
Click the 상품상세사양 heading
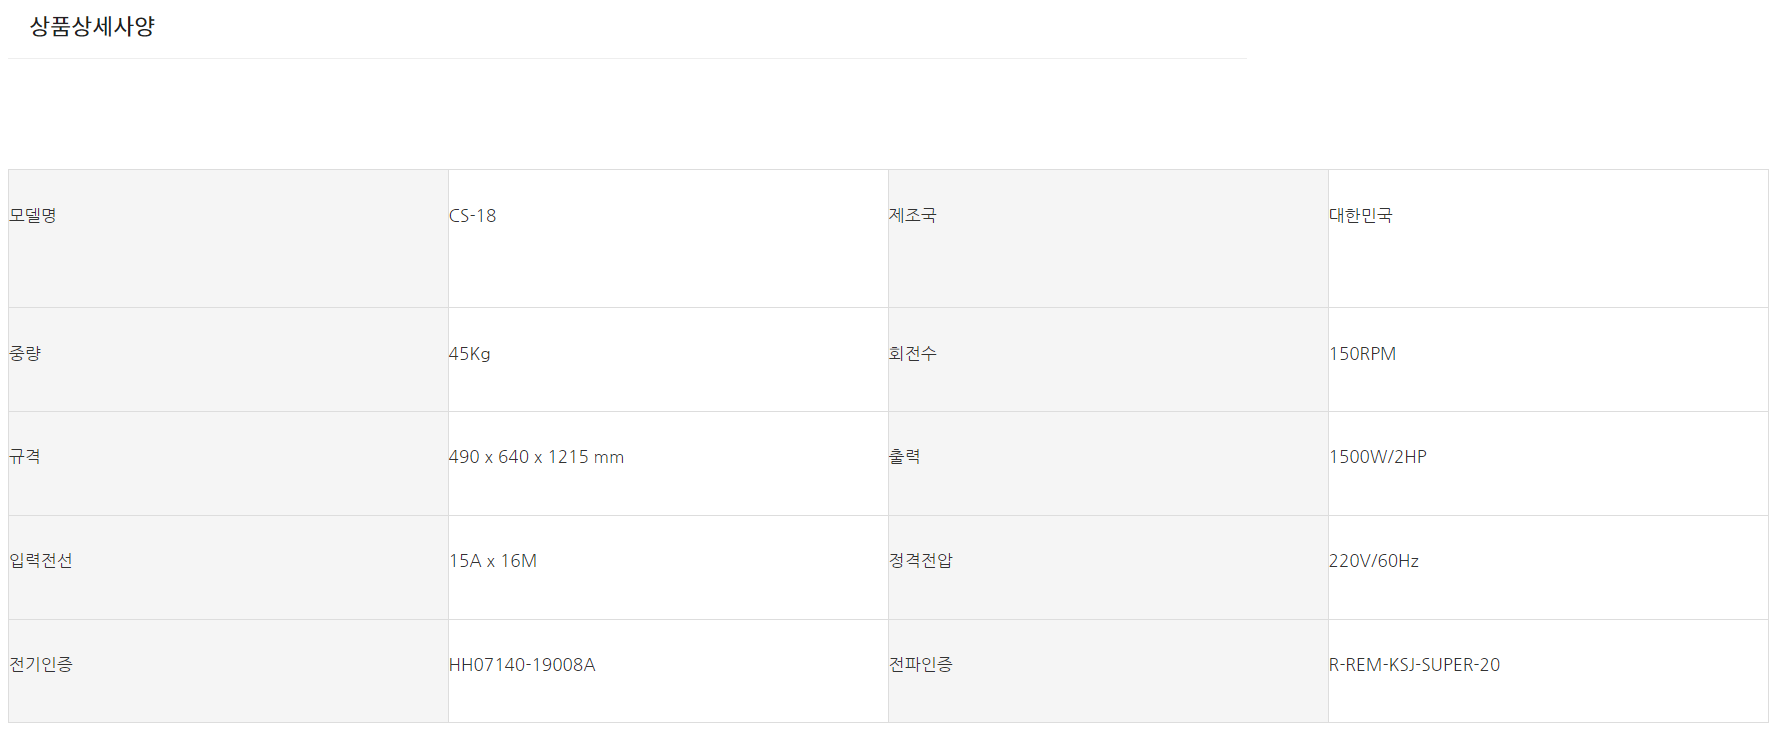point(92,27)
